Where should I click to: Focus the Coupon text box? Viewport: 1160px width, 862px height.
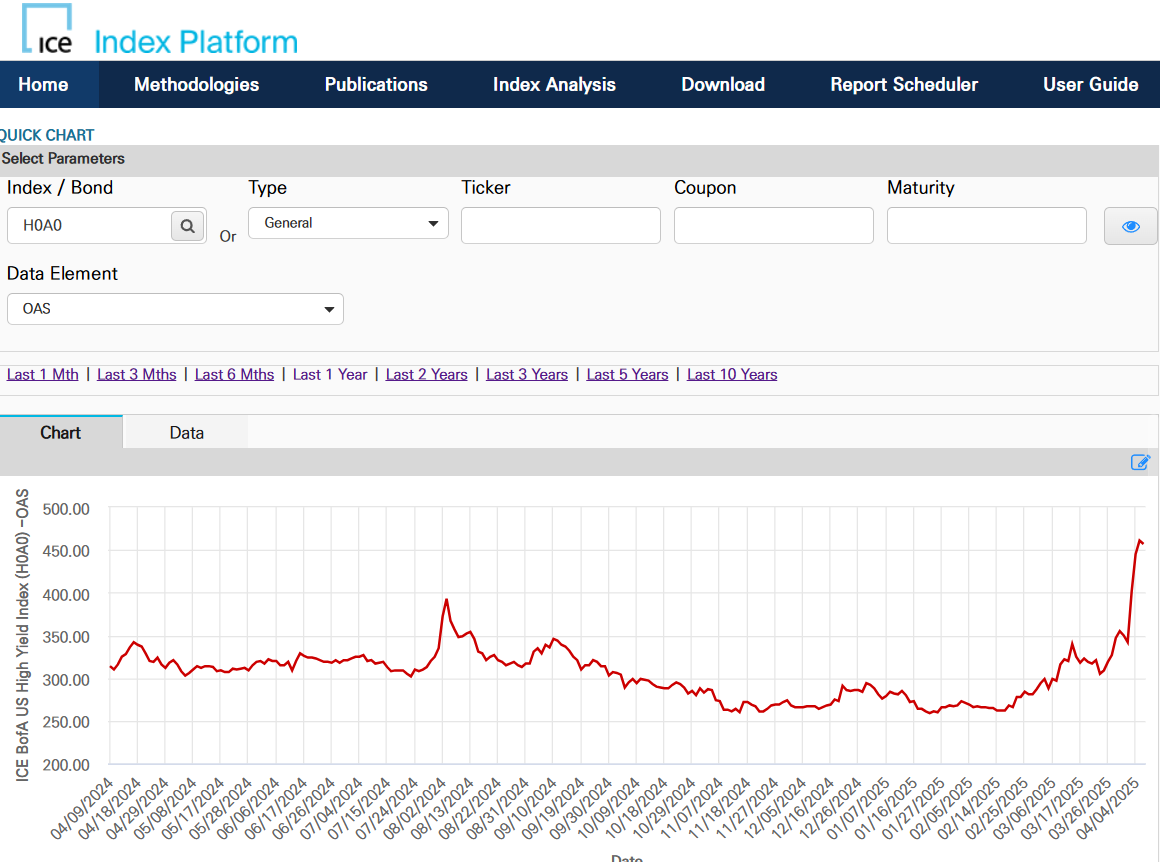click(774, 226)
